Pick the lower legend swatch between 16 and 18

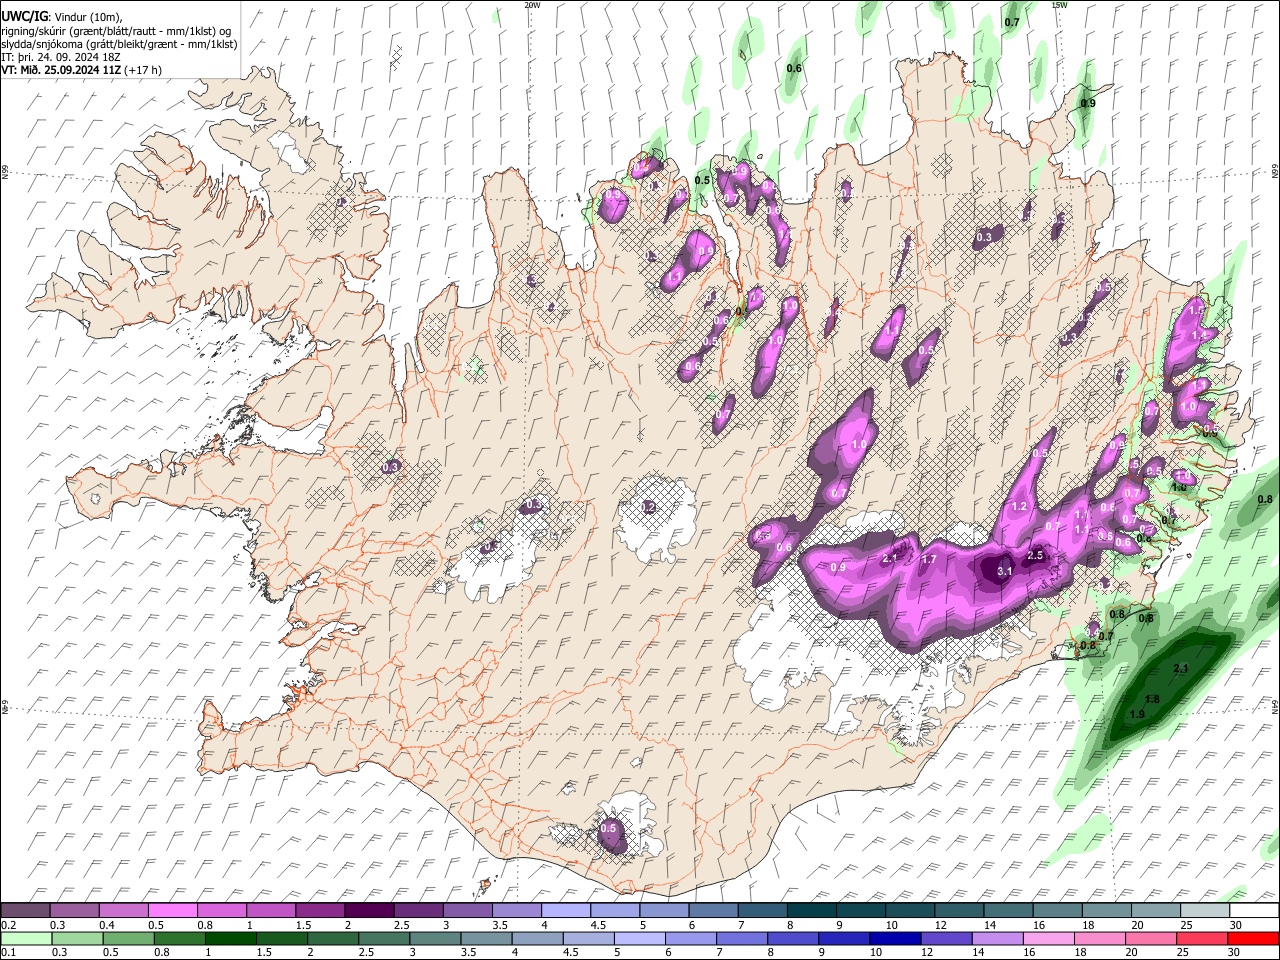[x=1049, y=938]
